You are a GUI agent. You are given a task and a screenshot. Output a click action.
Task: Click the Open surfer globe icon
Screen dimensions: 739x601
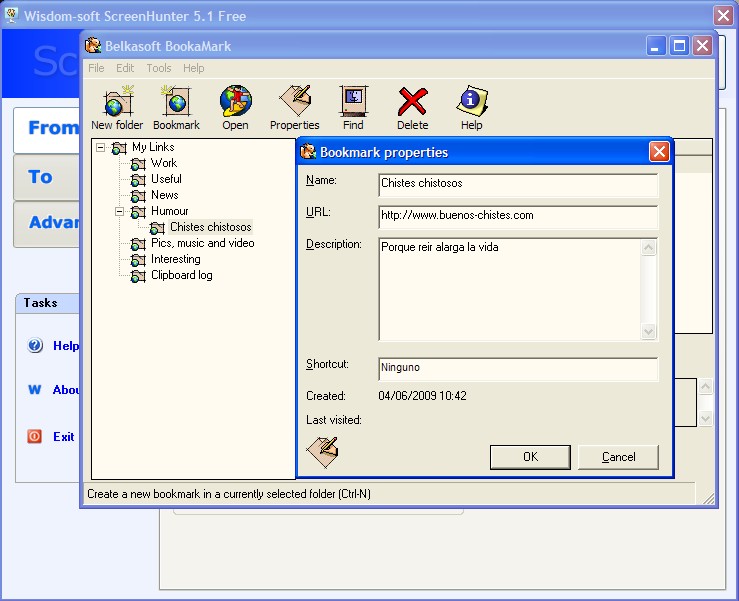coord(236,101)
